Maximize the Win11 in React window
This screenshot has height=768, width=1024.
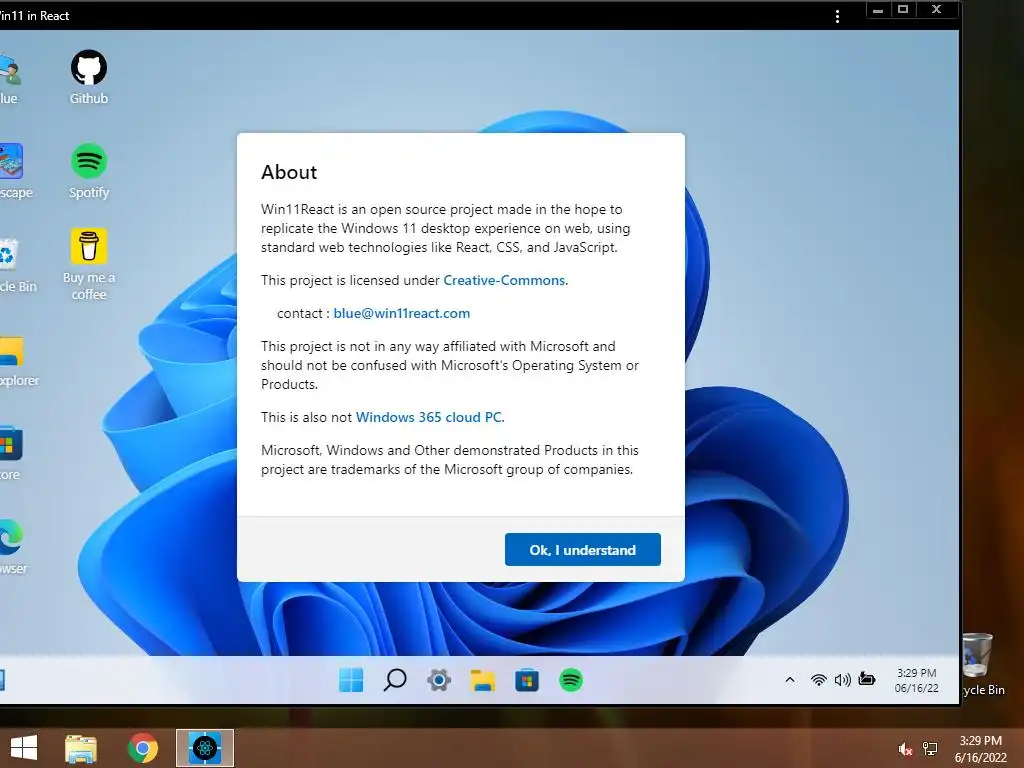pos(903,10)
